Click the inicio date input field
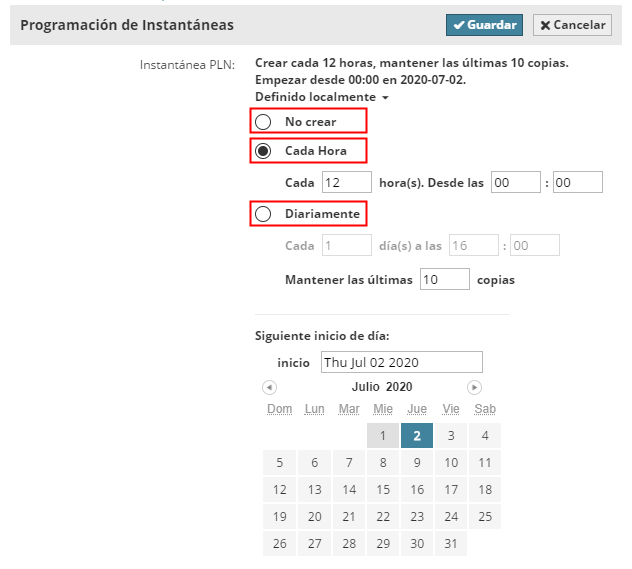The height and width of the screenshot is (569, 632). (x=401, y=362)
